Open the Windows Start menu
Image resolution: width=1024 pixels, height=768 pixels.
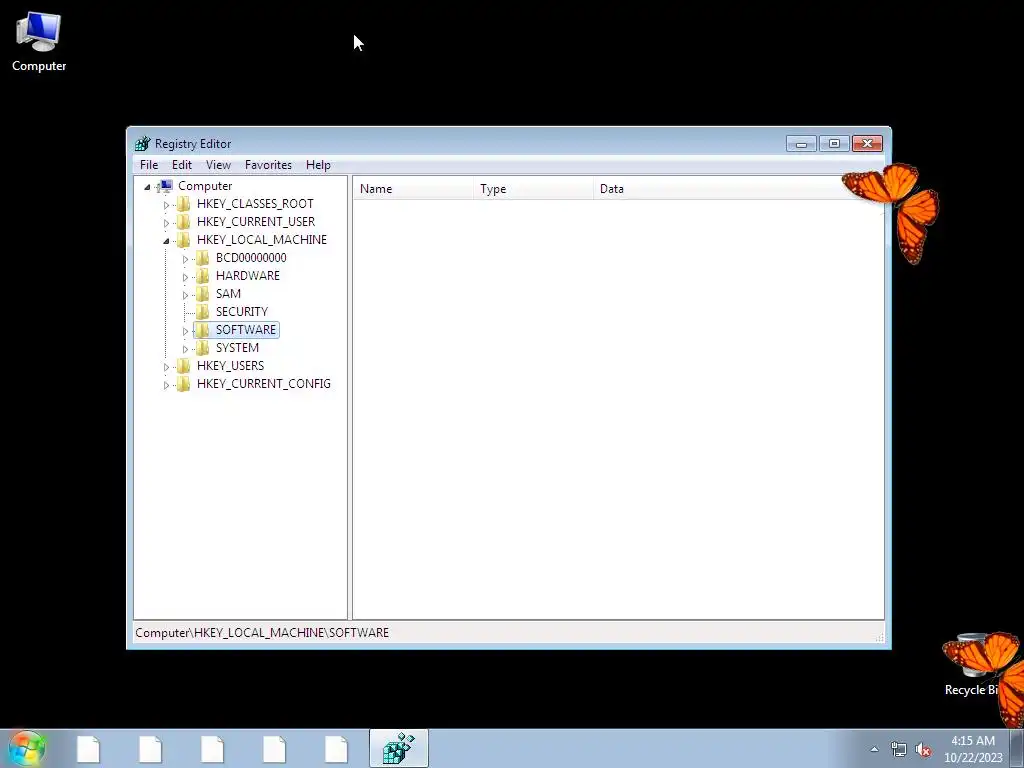[x=27, y=748]
